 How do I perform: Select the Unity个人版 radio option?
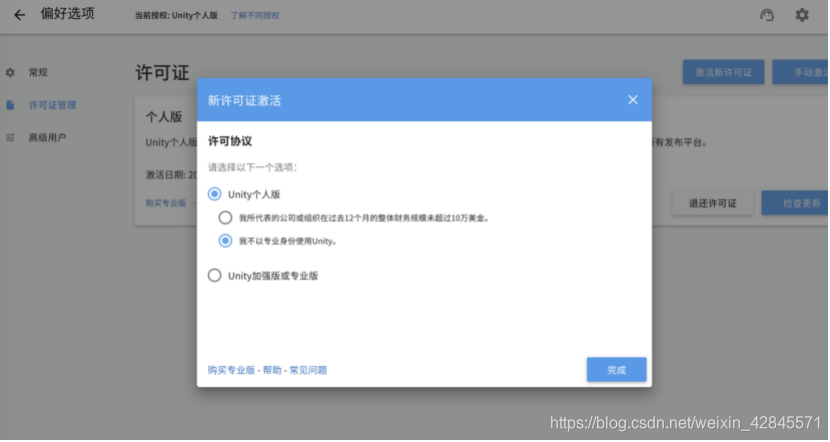[x=214, y=194]
